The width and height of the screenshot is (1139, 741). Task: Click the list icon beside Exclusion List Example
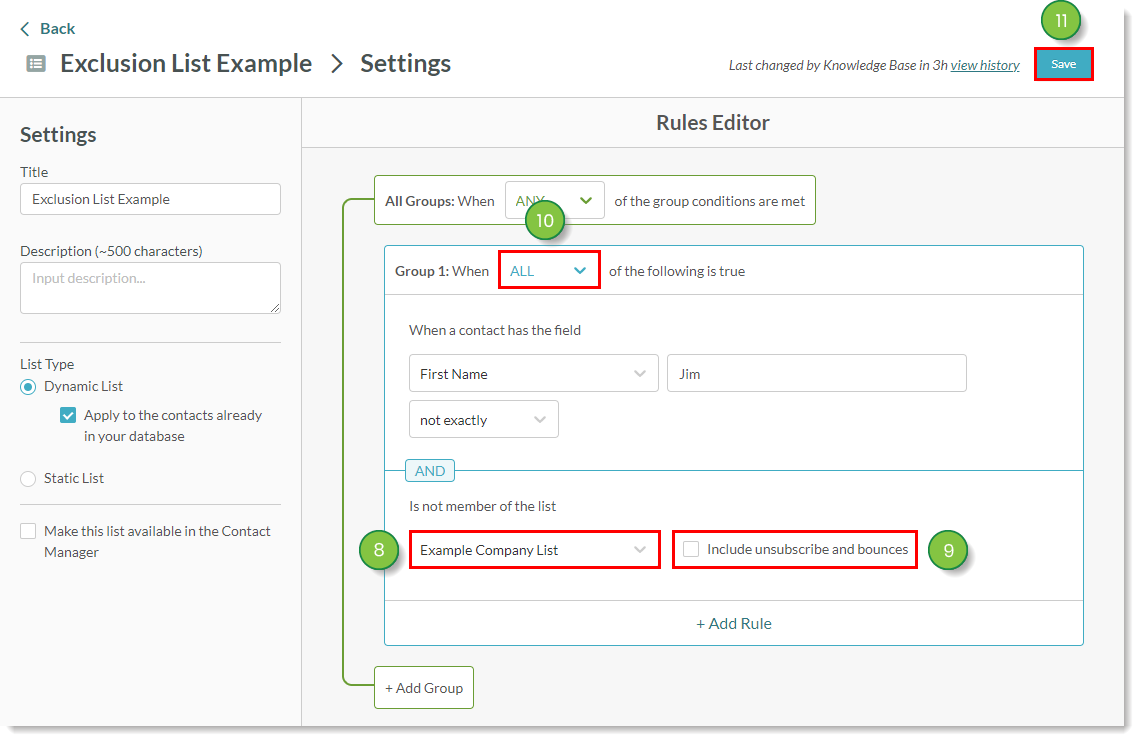36,64
